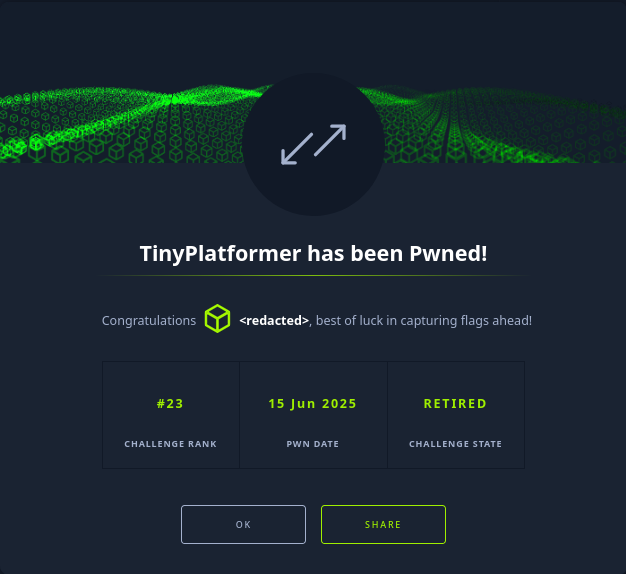Click the arrow pointing up-right
This screenshot has width=626, height=574.
(330, 140)
